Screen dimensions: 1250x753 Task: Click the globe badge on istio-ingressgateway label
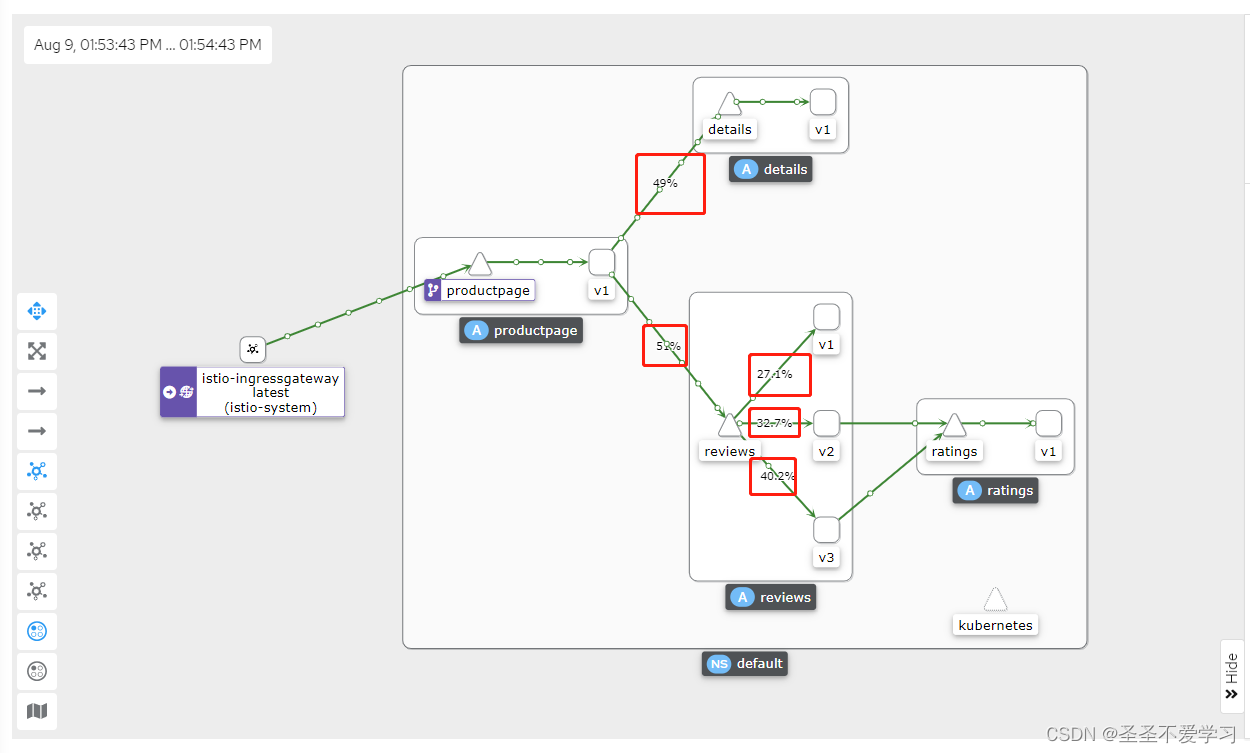click(187, 392)
